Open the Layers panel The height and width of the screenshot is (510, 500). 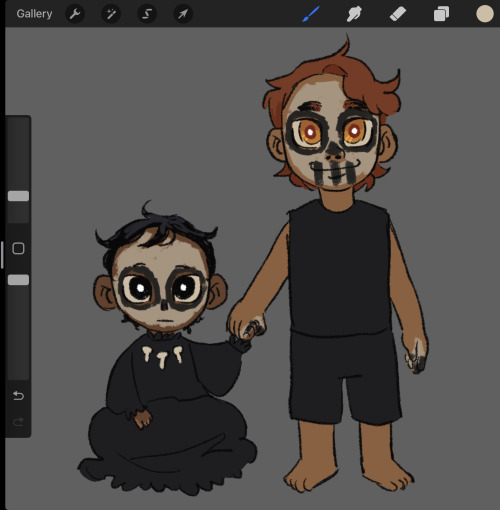click(x=441, y=14)
